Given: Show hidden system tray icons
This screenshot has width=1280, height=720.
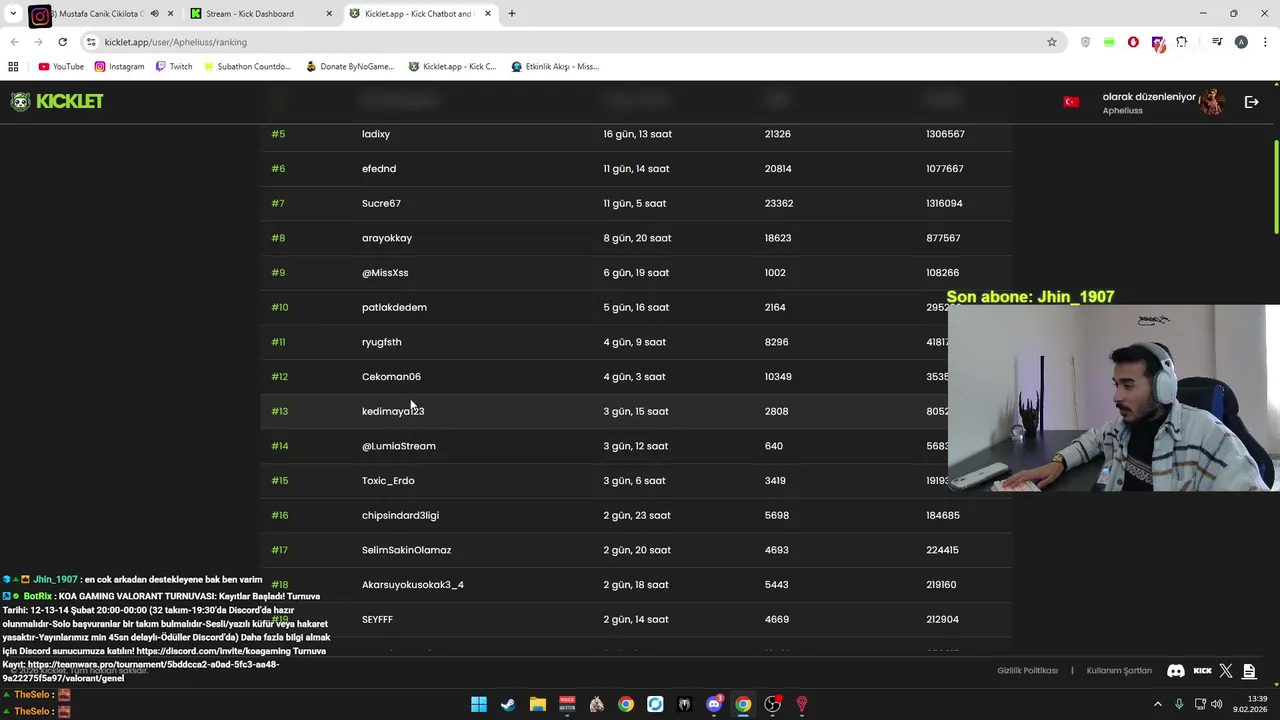Looking at the screenshot, I should point(1158,704).
